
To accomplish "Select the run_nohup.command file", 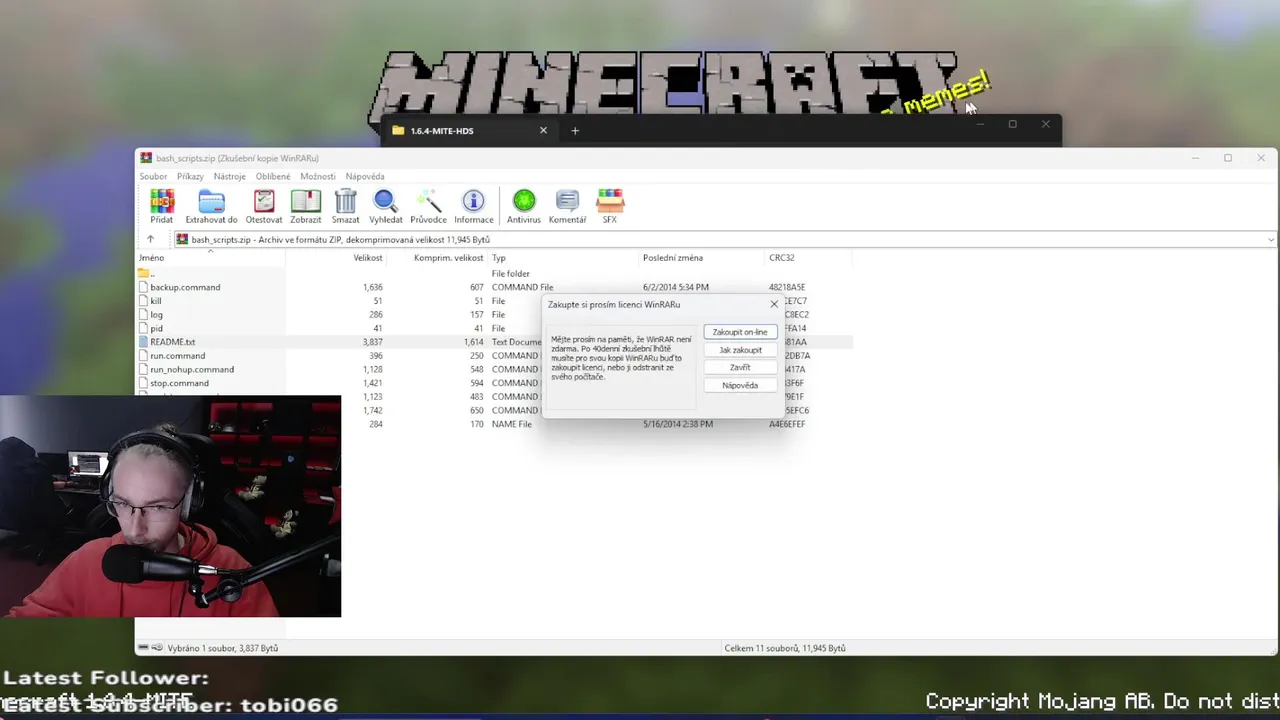I will [x=192, y=369].
